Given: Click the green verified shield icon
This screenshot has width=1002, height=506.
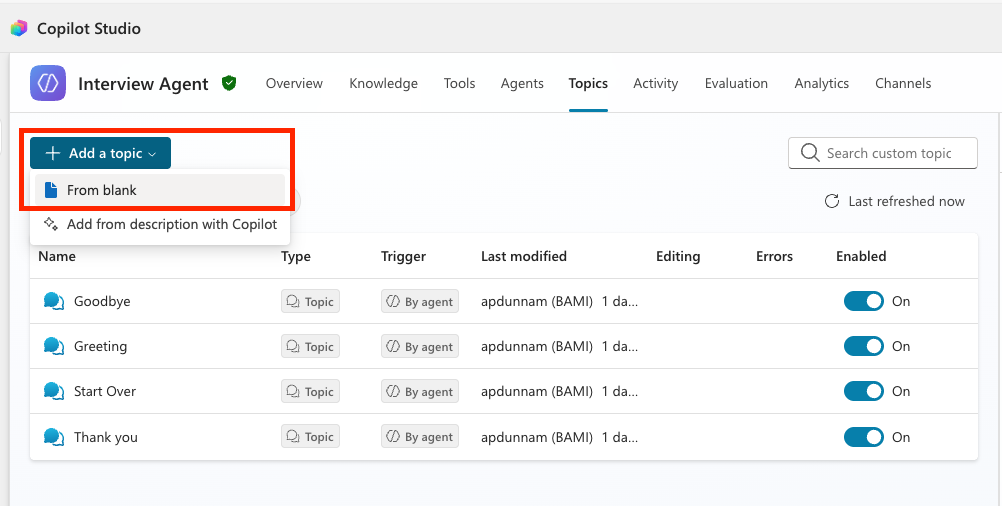Looking at the screenshot, I should 229,83.
